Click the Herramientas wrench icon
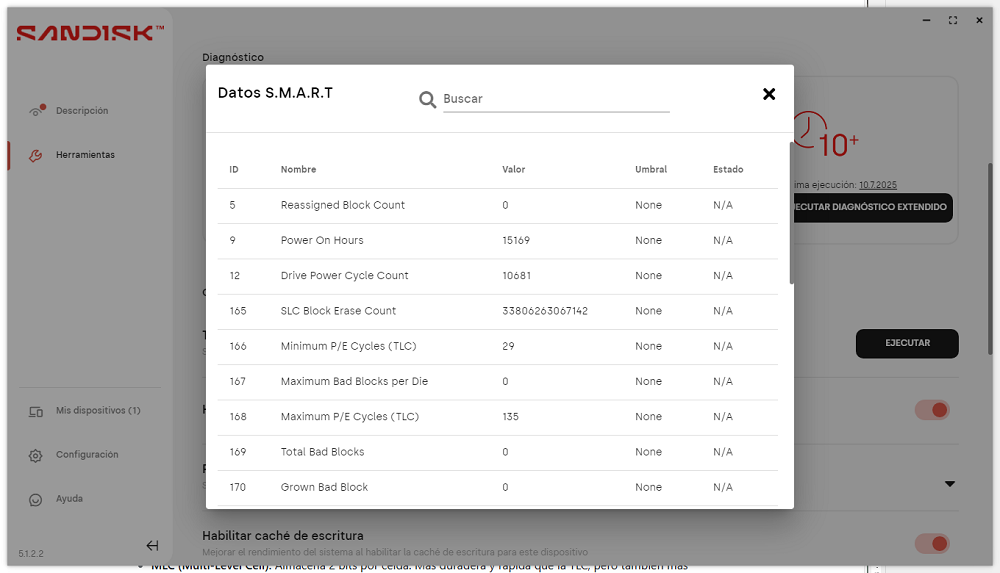 tap(36, 155)
